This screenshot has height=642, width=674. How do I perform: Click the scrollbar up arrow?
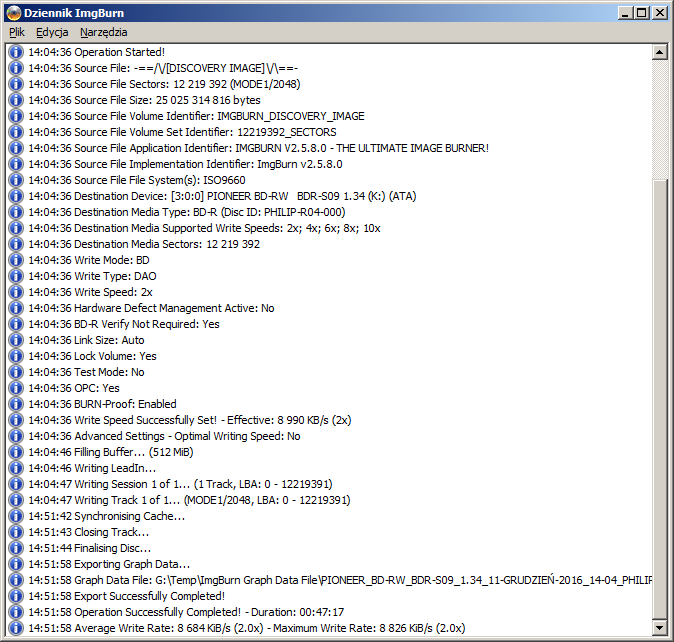[659, 52]
